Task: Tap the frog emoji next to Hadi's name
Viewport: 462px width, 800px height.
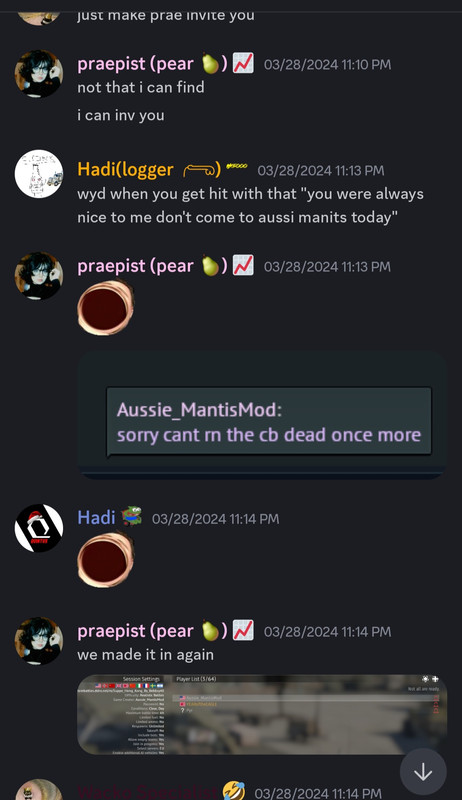Action: click(132, 516)
